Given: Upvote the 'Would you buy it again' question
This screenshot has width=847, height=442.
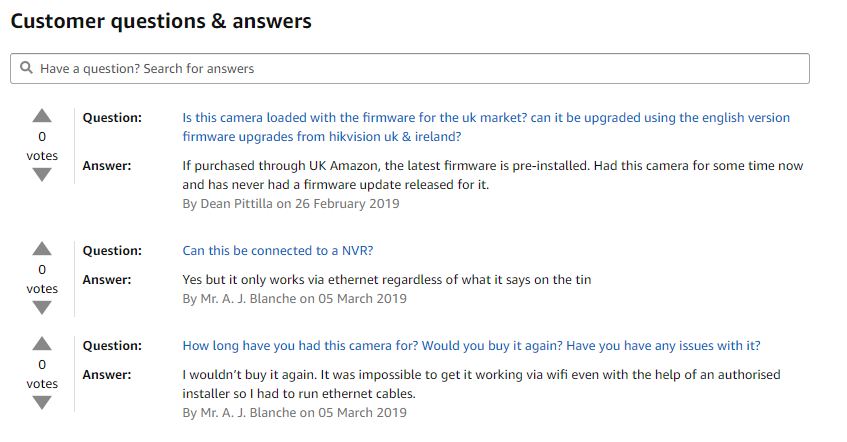Looking at the screenshot, I should pyautogui.click(x=42, y=344).
